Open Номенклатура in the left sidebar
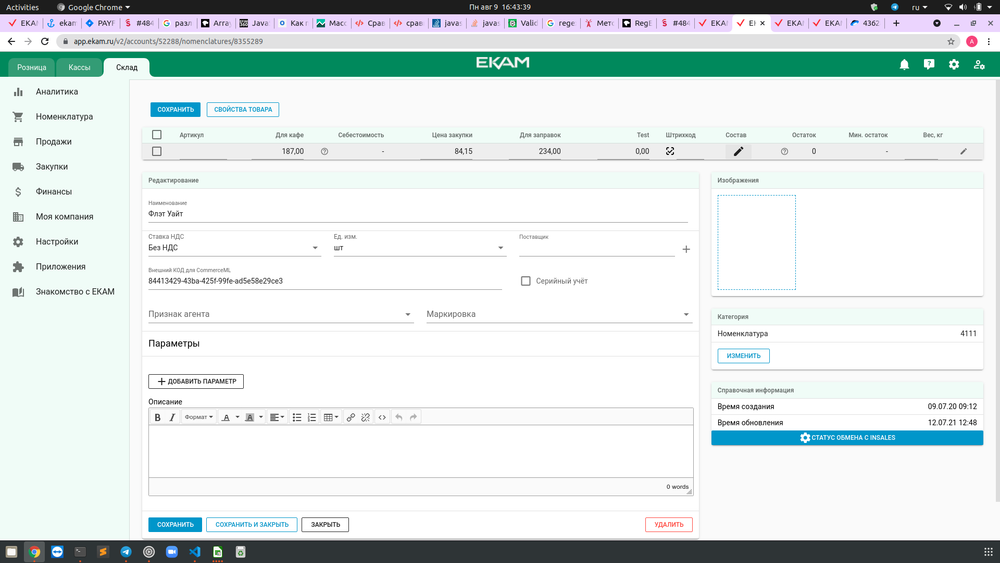 64,117
